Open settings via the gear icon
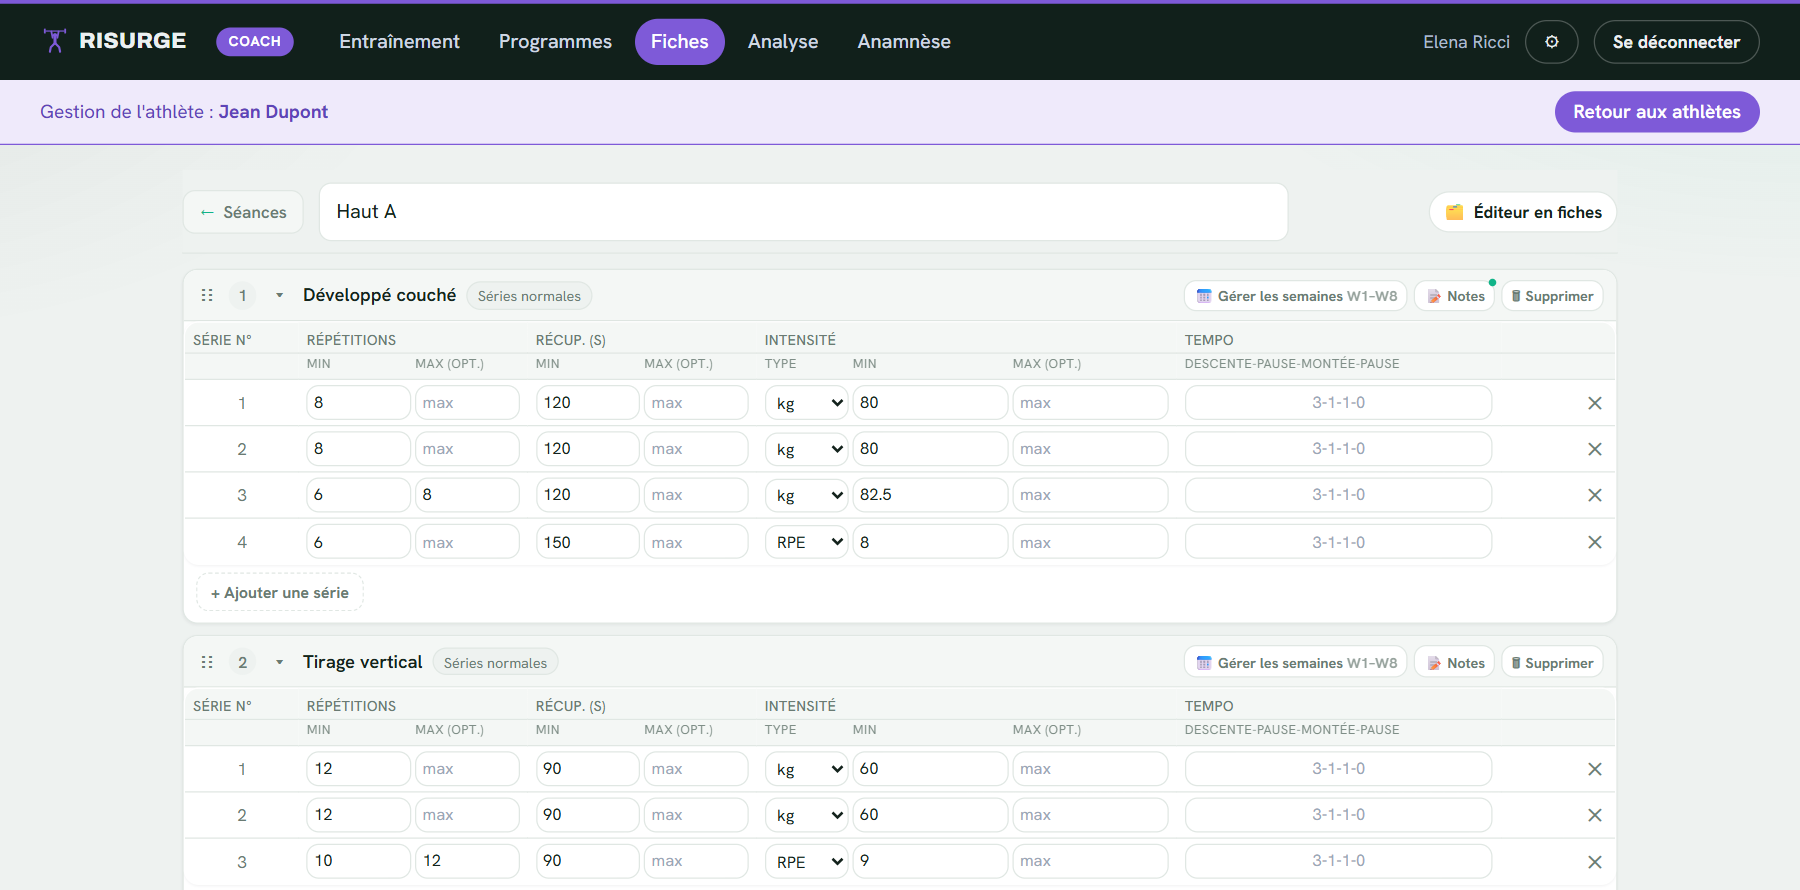This screenshot has height=890, width=1800. click(x=1551, y=42)
